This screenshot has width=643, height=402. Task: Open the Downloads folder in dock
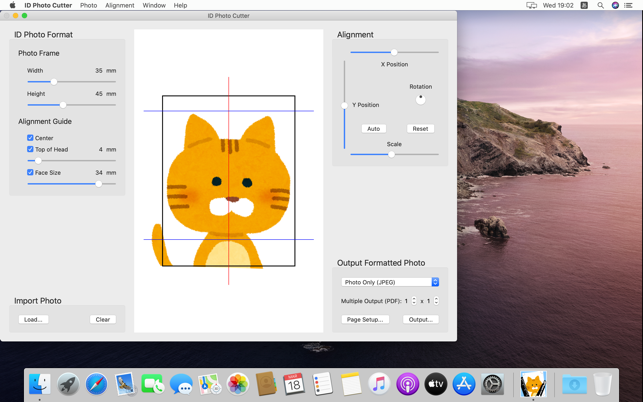click(x=575, y=384)
